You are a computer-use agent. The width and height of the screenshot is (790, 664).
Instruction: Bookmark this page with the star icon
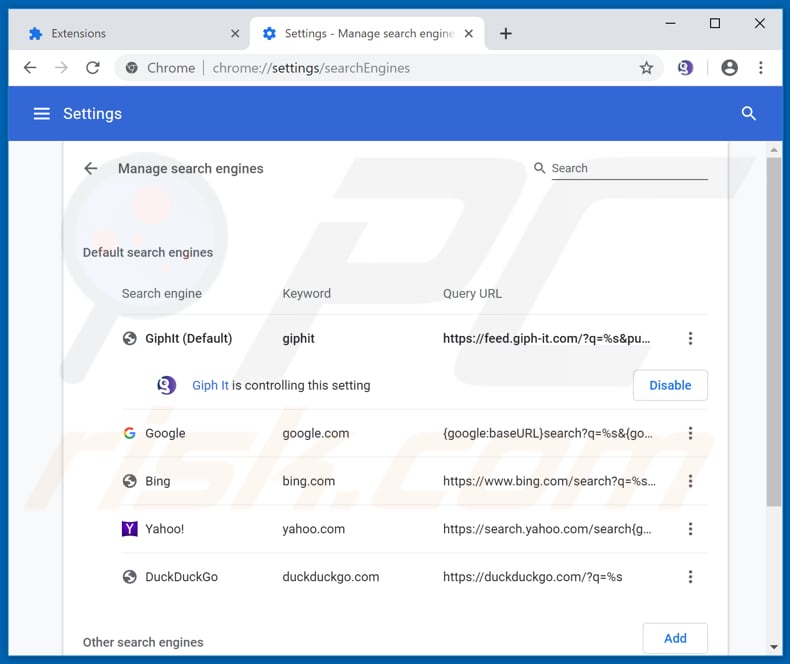pyautogui.click(x=646, y=68)
